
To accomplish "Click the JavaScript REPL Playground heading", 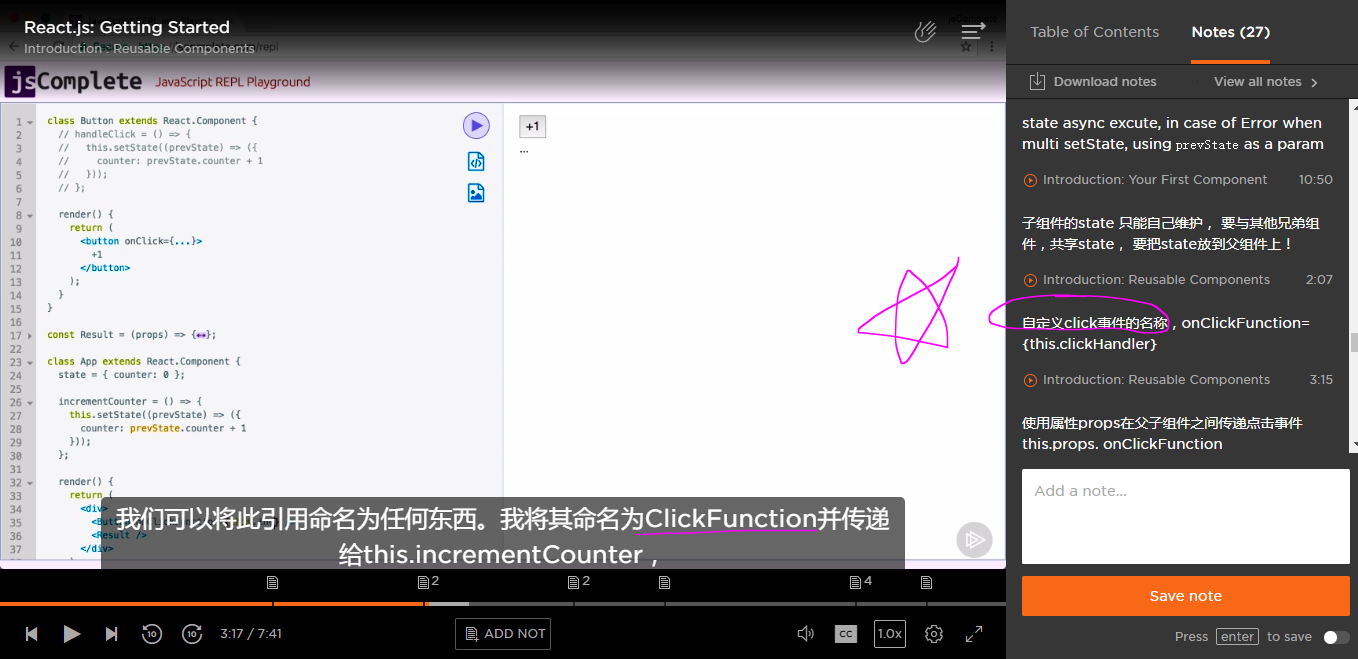I will 233,82.
